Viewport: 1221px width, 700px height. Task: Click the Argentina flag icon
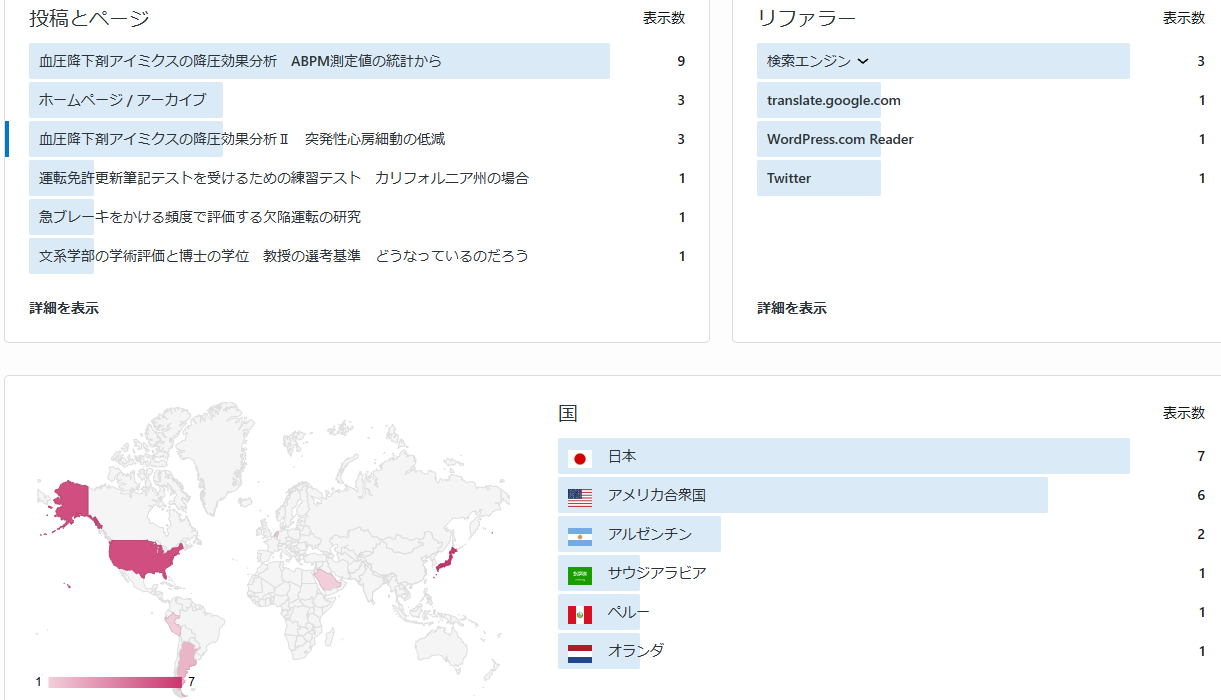pyautogui.click(x=580, y=536)
